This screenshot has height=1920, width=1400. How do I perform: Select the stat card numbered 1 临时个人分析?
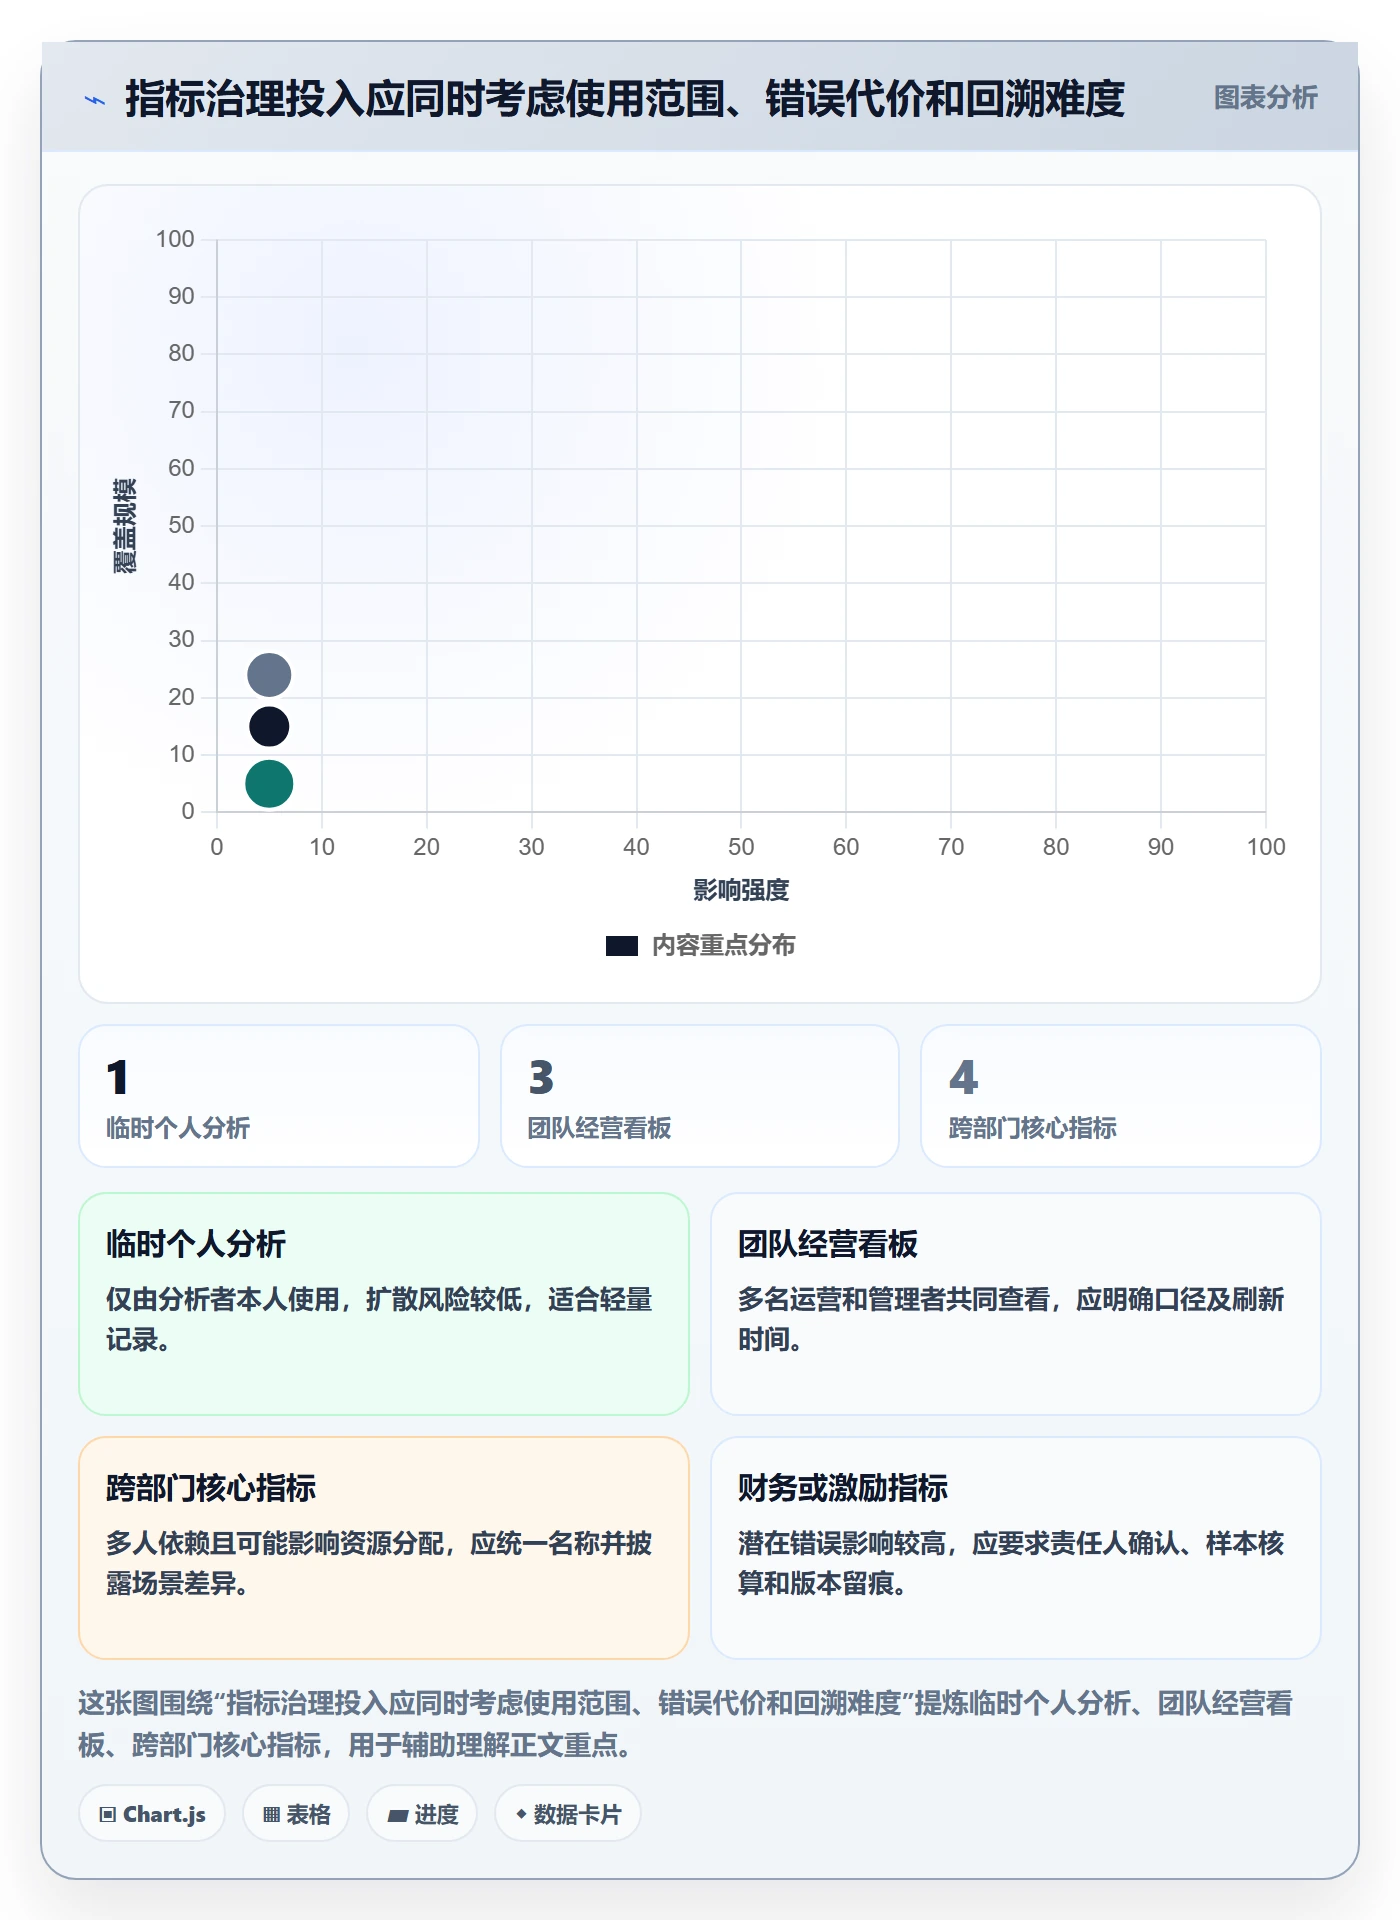279,1096
